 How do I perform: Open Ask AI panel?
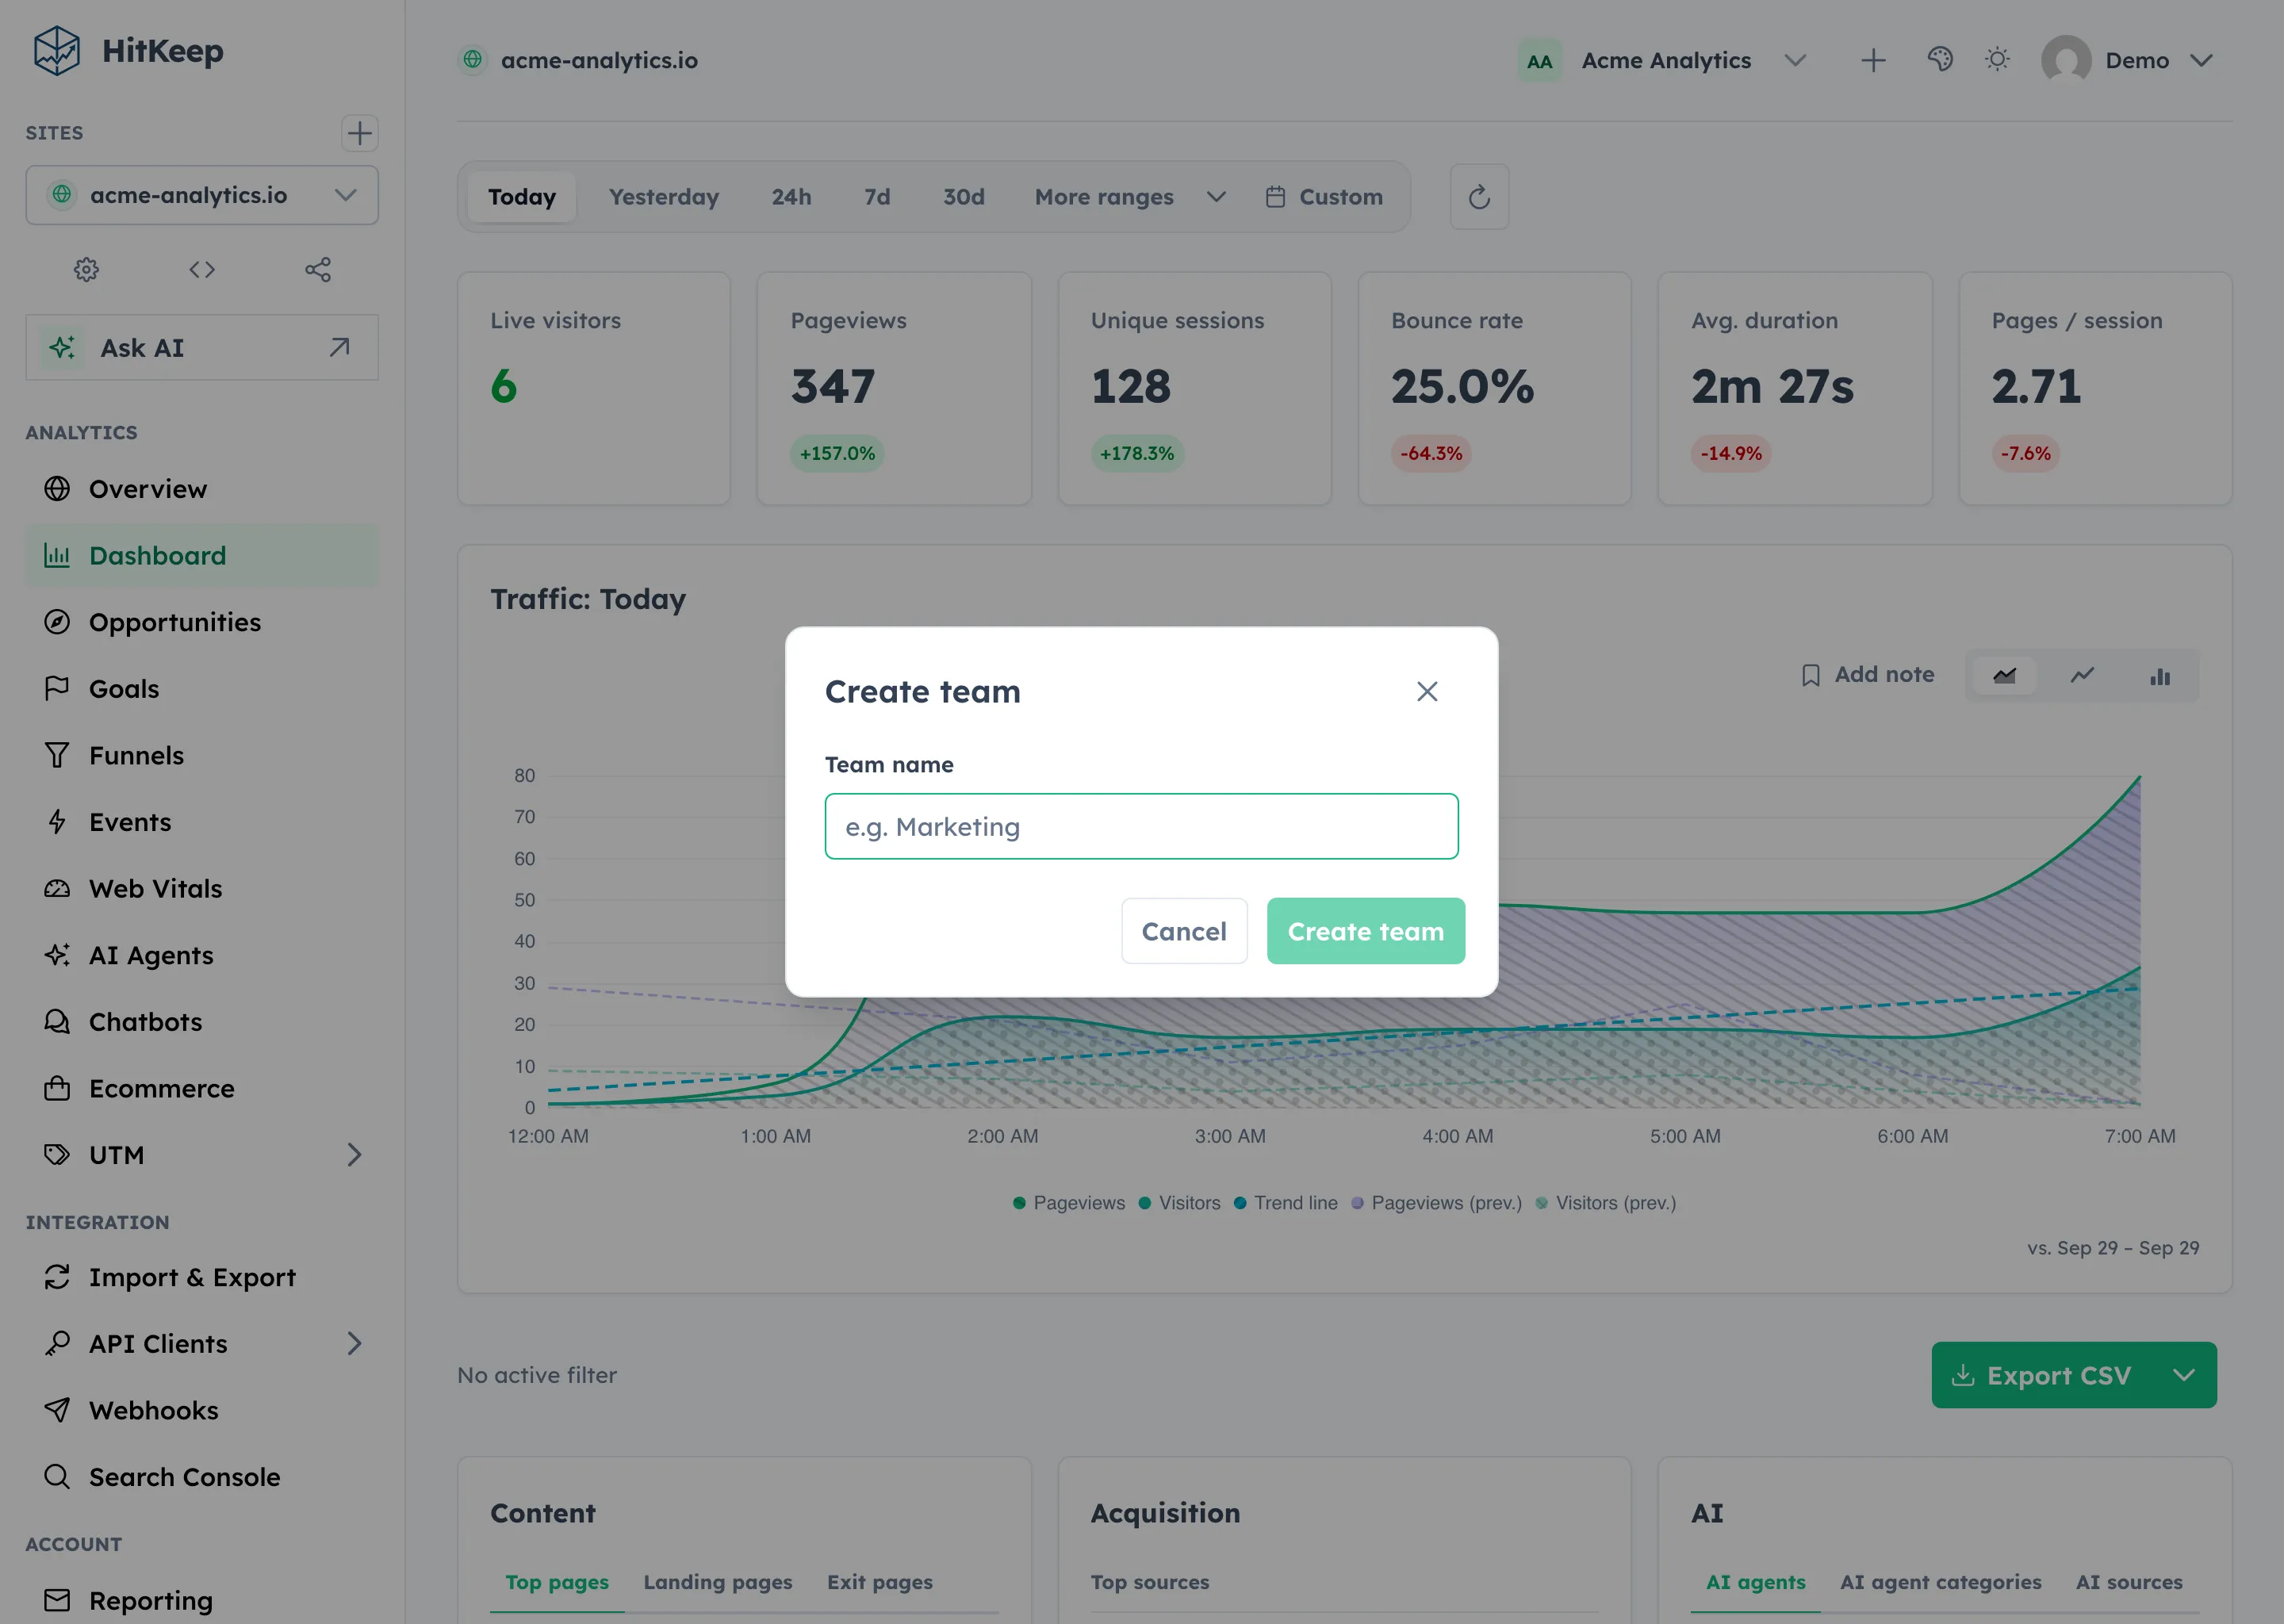(202, 347)
